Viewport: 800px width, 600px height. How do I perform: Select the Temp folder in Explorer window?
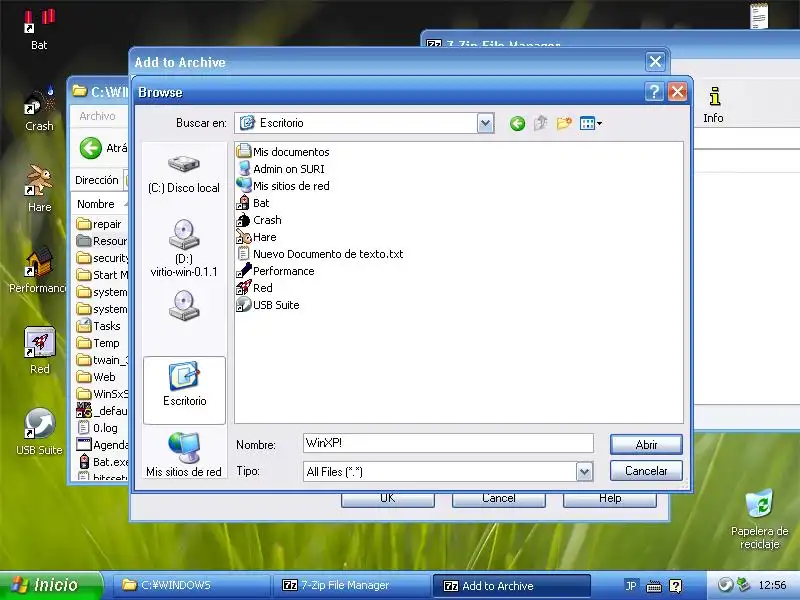point(98,343)
